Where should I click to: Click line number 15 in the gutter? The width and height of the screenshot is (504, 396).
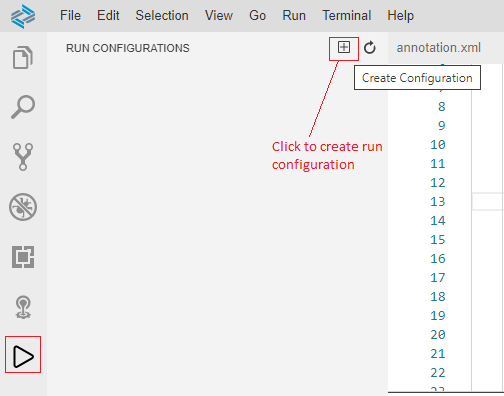click(x=438, y=240)
